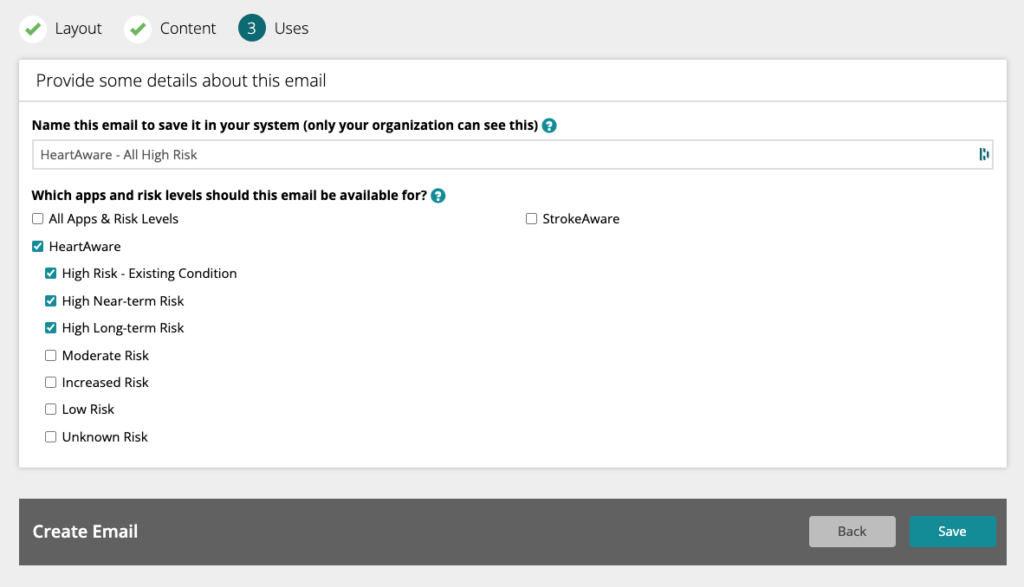Select the Unknown Risk checkbox
Viewport: 1024px width, 587px height.
(50, 437)
